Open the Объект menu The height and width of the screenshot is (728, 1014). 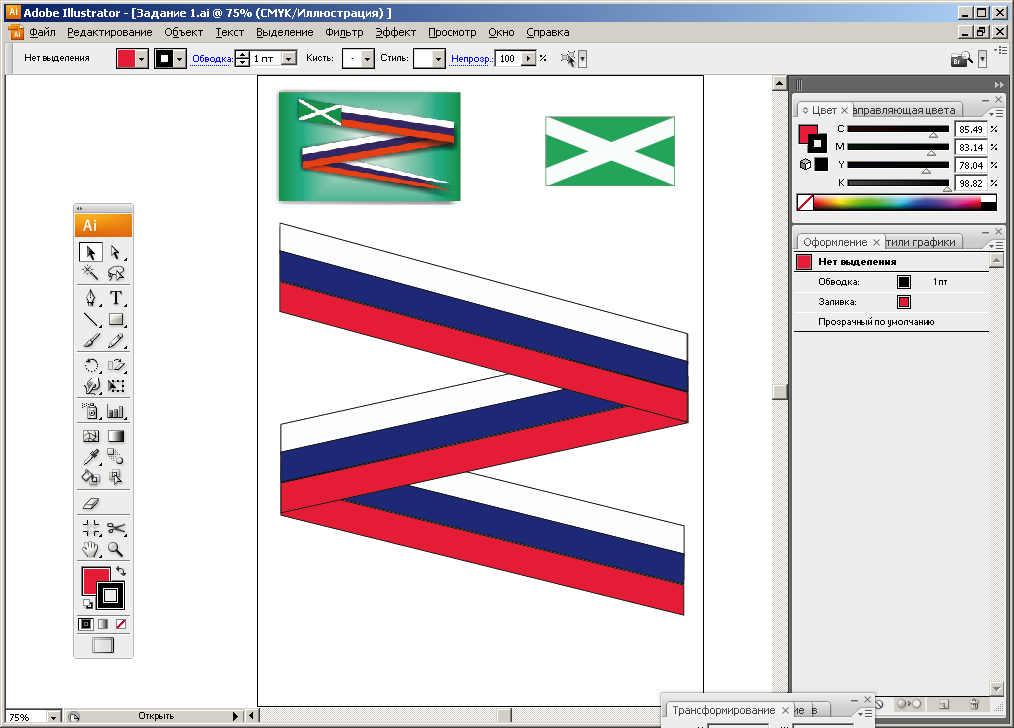184,32
